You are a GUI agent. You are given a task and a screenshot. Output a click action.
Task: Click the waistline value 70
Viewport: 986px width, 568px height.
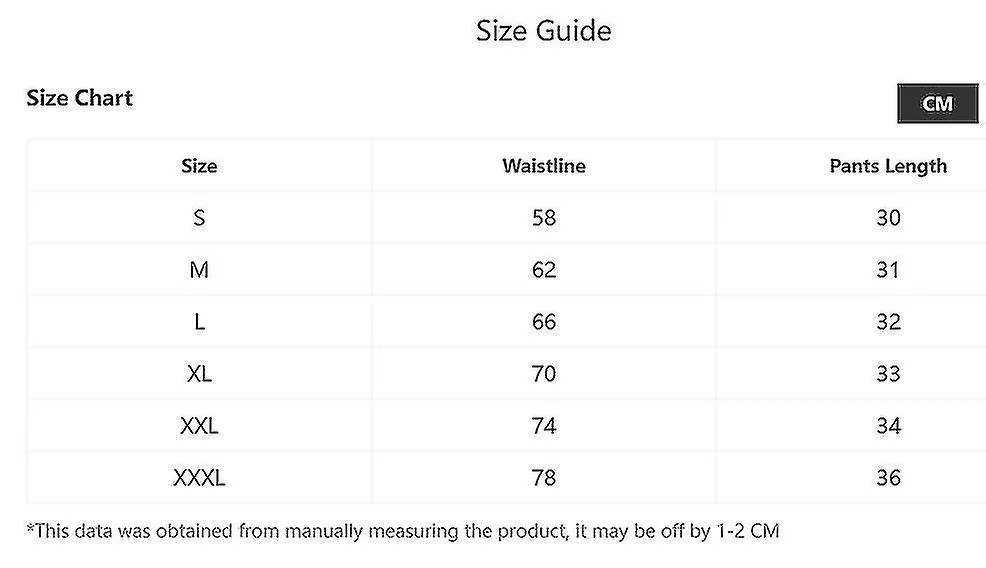[x=544, y=374]
